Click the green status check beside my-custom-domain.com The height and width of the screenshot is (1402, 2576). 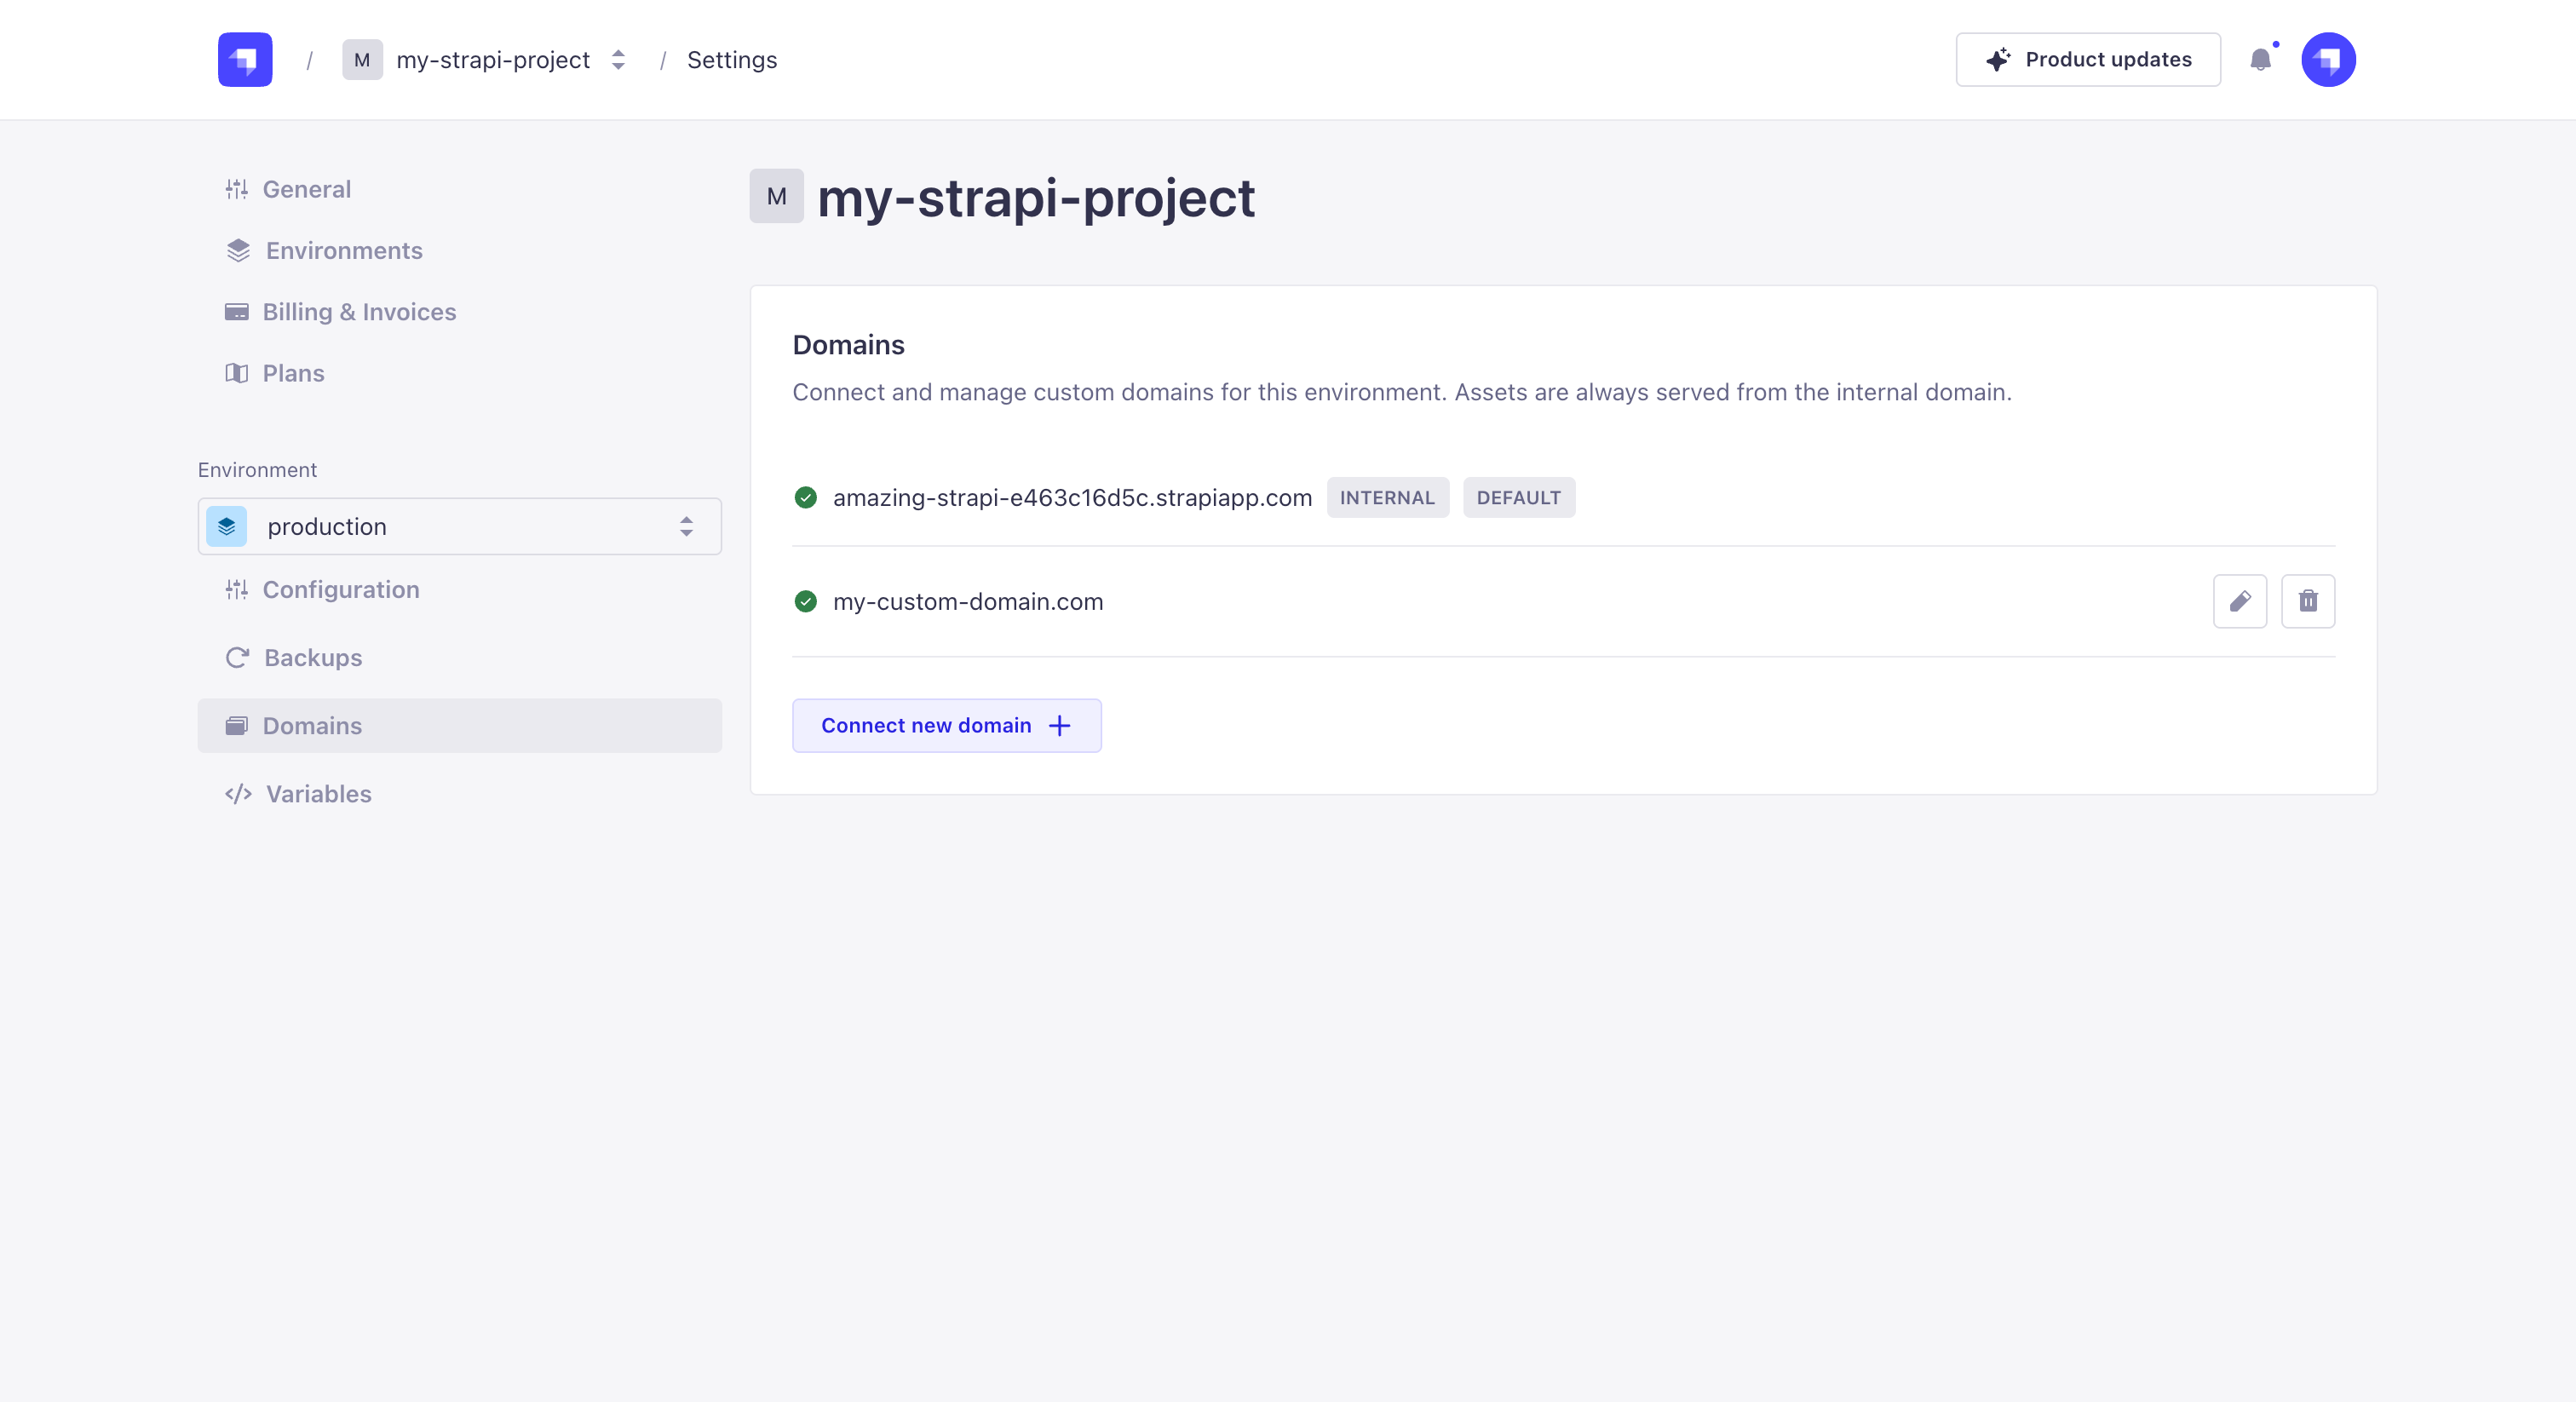coord(805,601)
